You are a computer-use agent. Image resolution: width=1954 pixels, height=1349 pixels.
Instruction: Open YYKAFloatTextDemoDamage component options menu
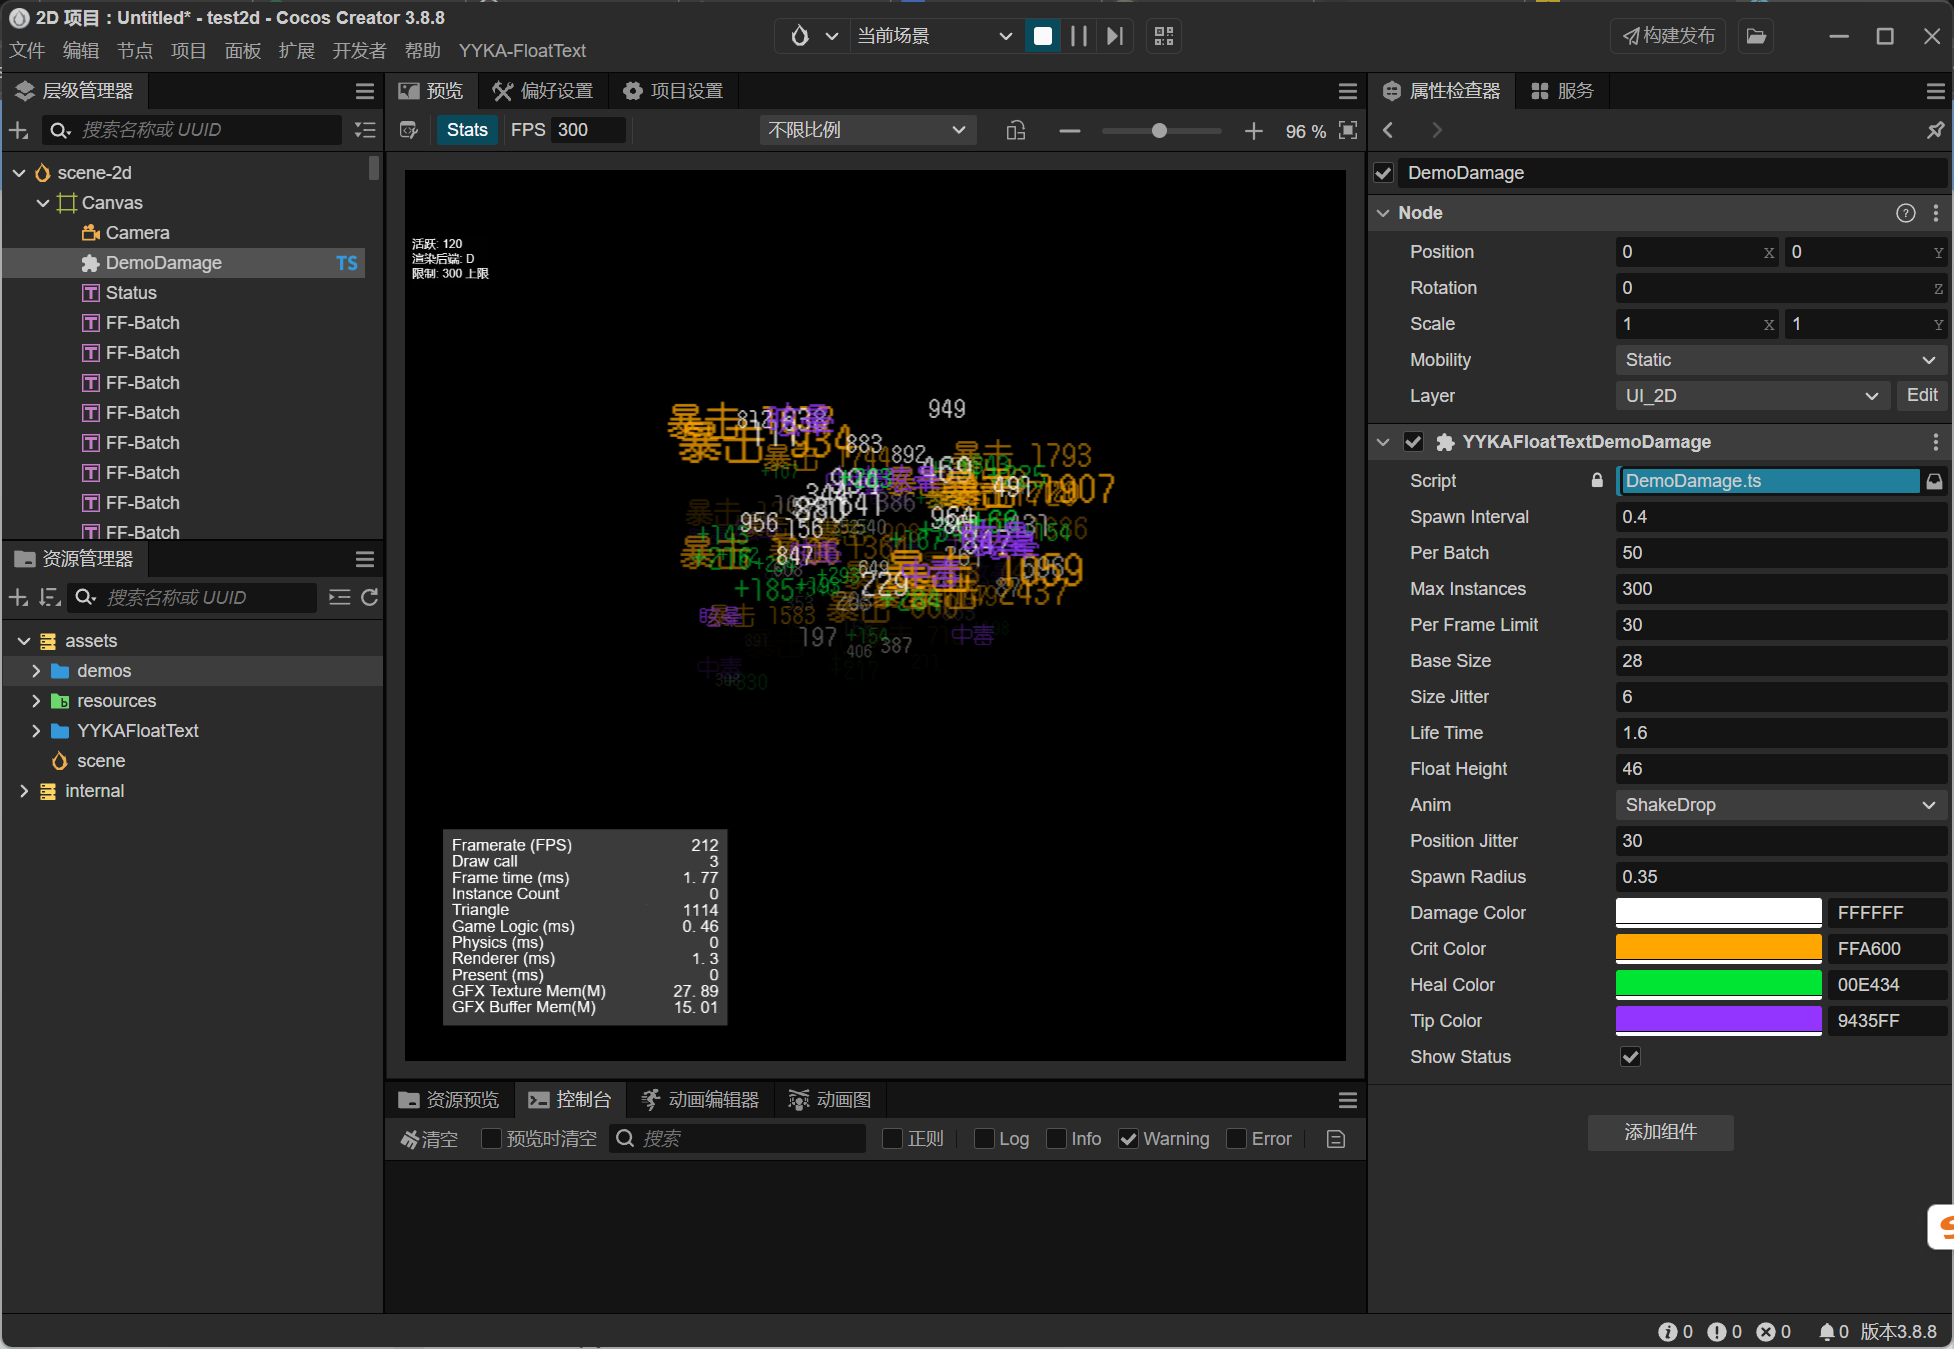coord(1935,442)
